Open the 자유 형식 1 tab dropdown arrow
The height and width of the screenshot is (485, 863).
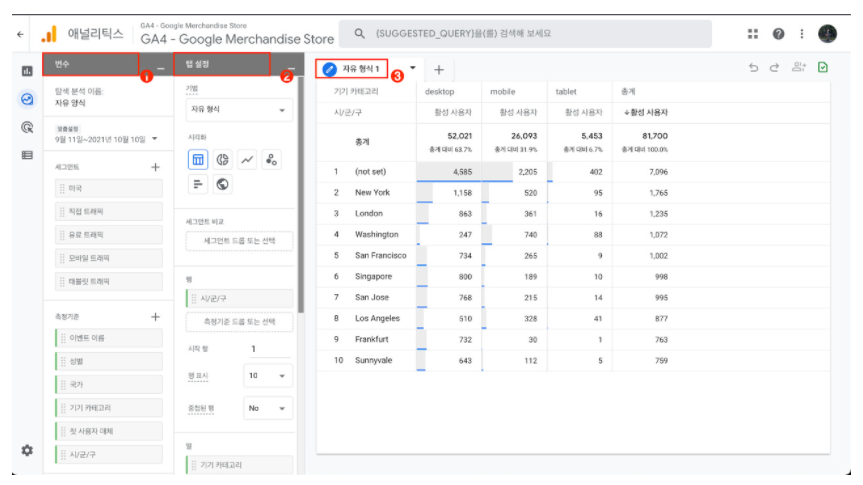(413, 68)
